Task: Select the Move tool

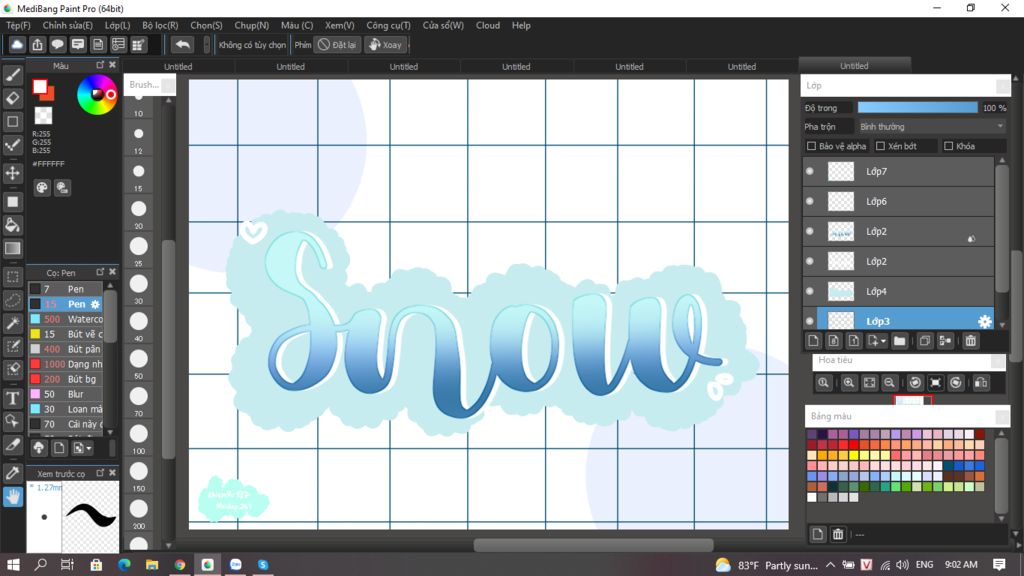Action: (12, 173)
